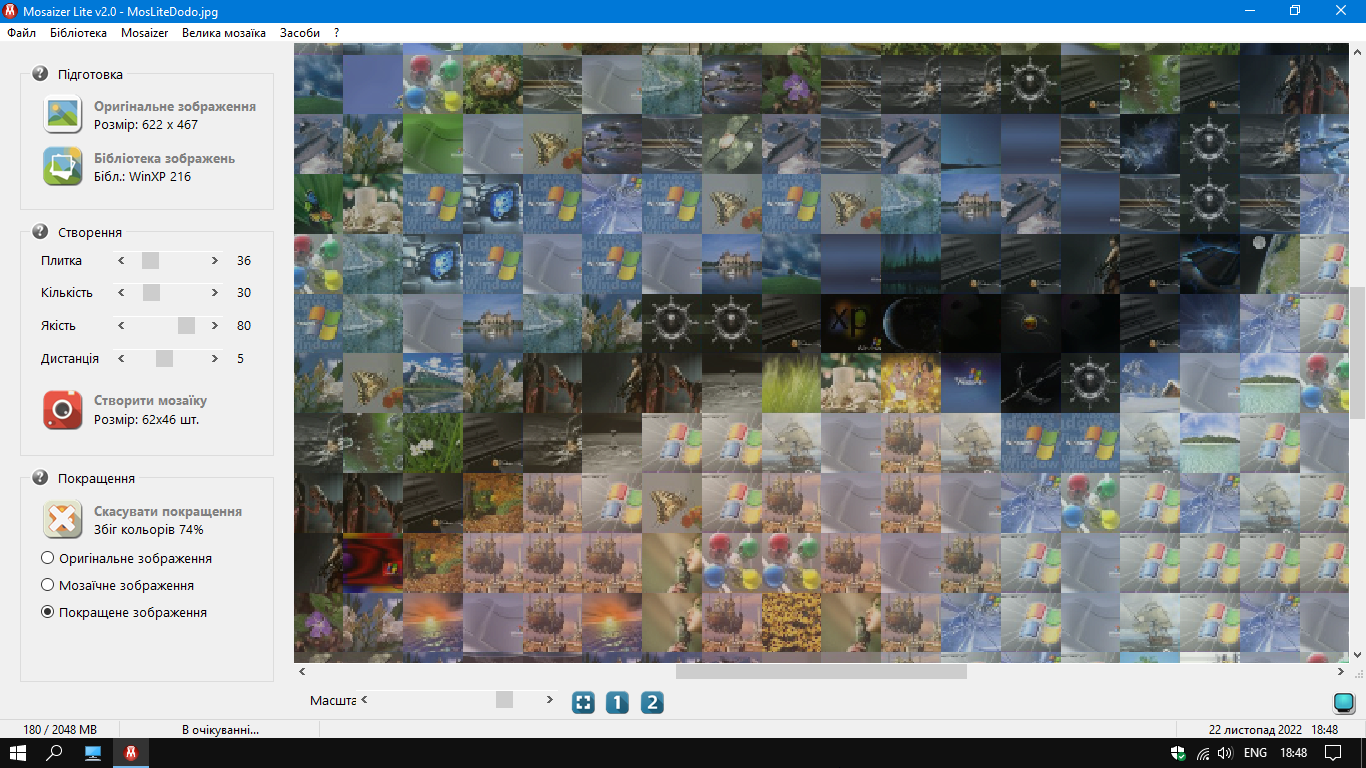The height and width of the screenshot is (768, 1366).
Task: Open the Бібліотека menu
Action: (x=78, y=33)
